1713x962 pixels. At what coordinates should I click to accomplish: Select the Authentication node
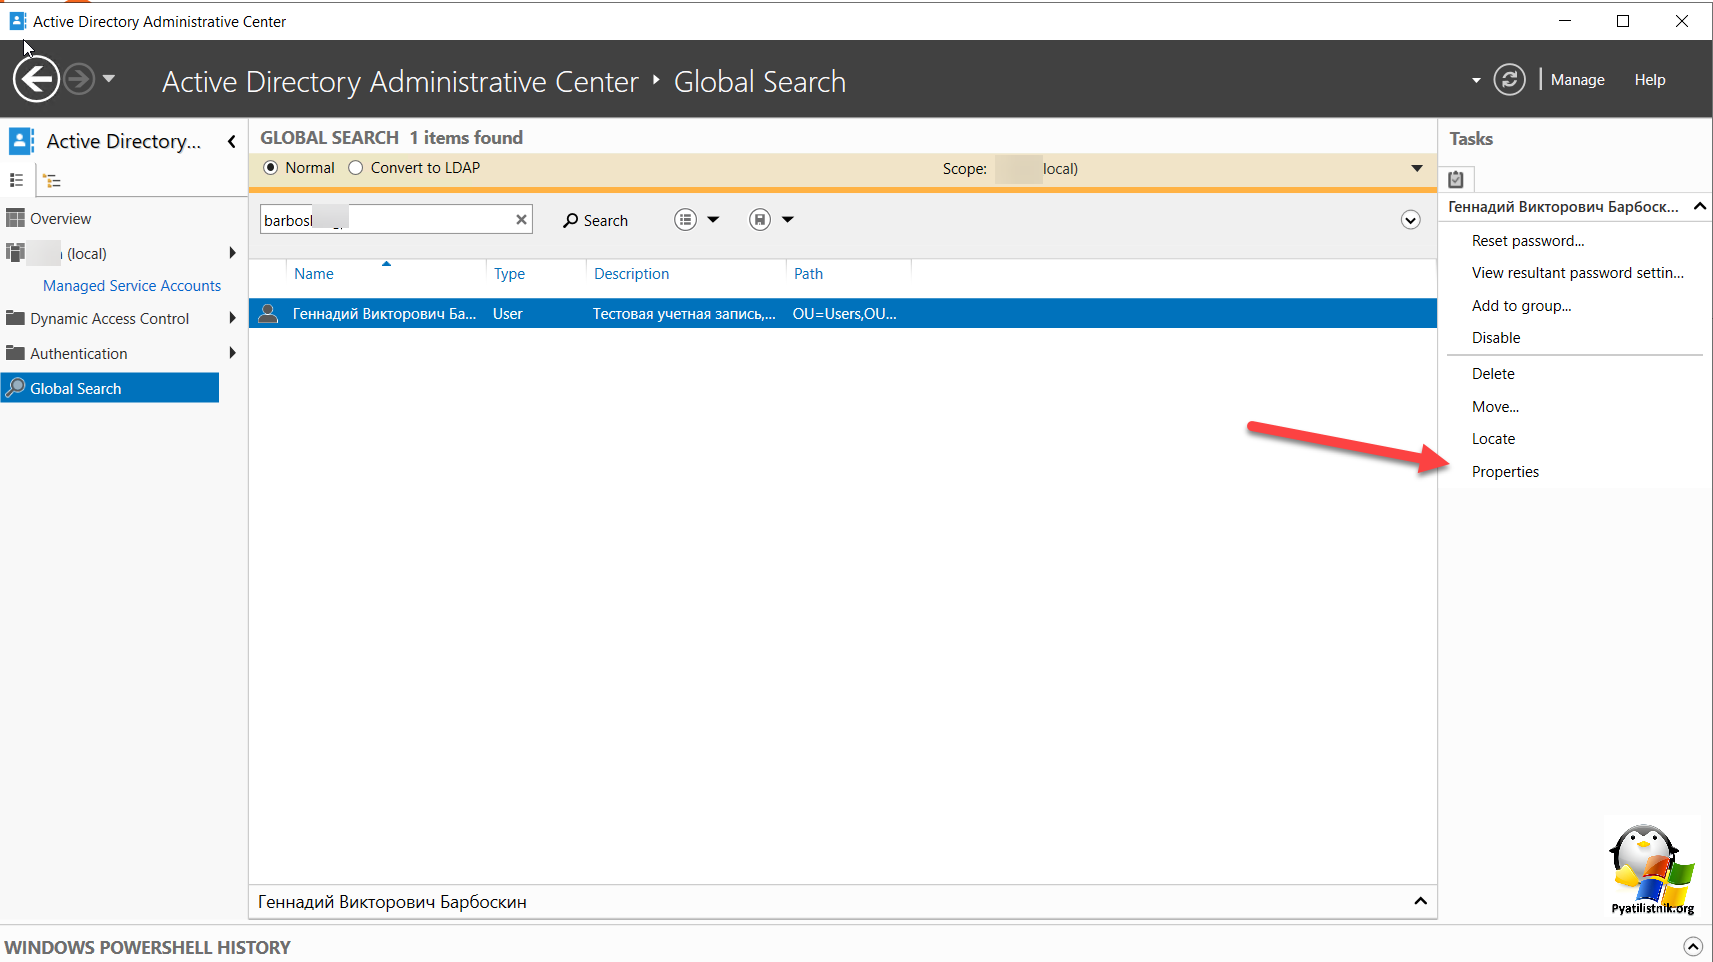click(79, 353)
